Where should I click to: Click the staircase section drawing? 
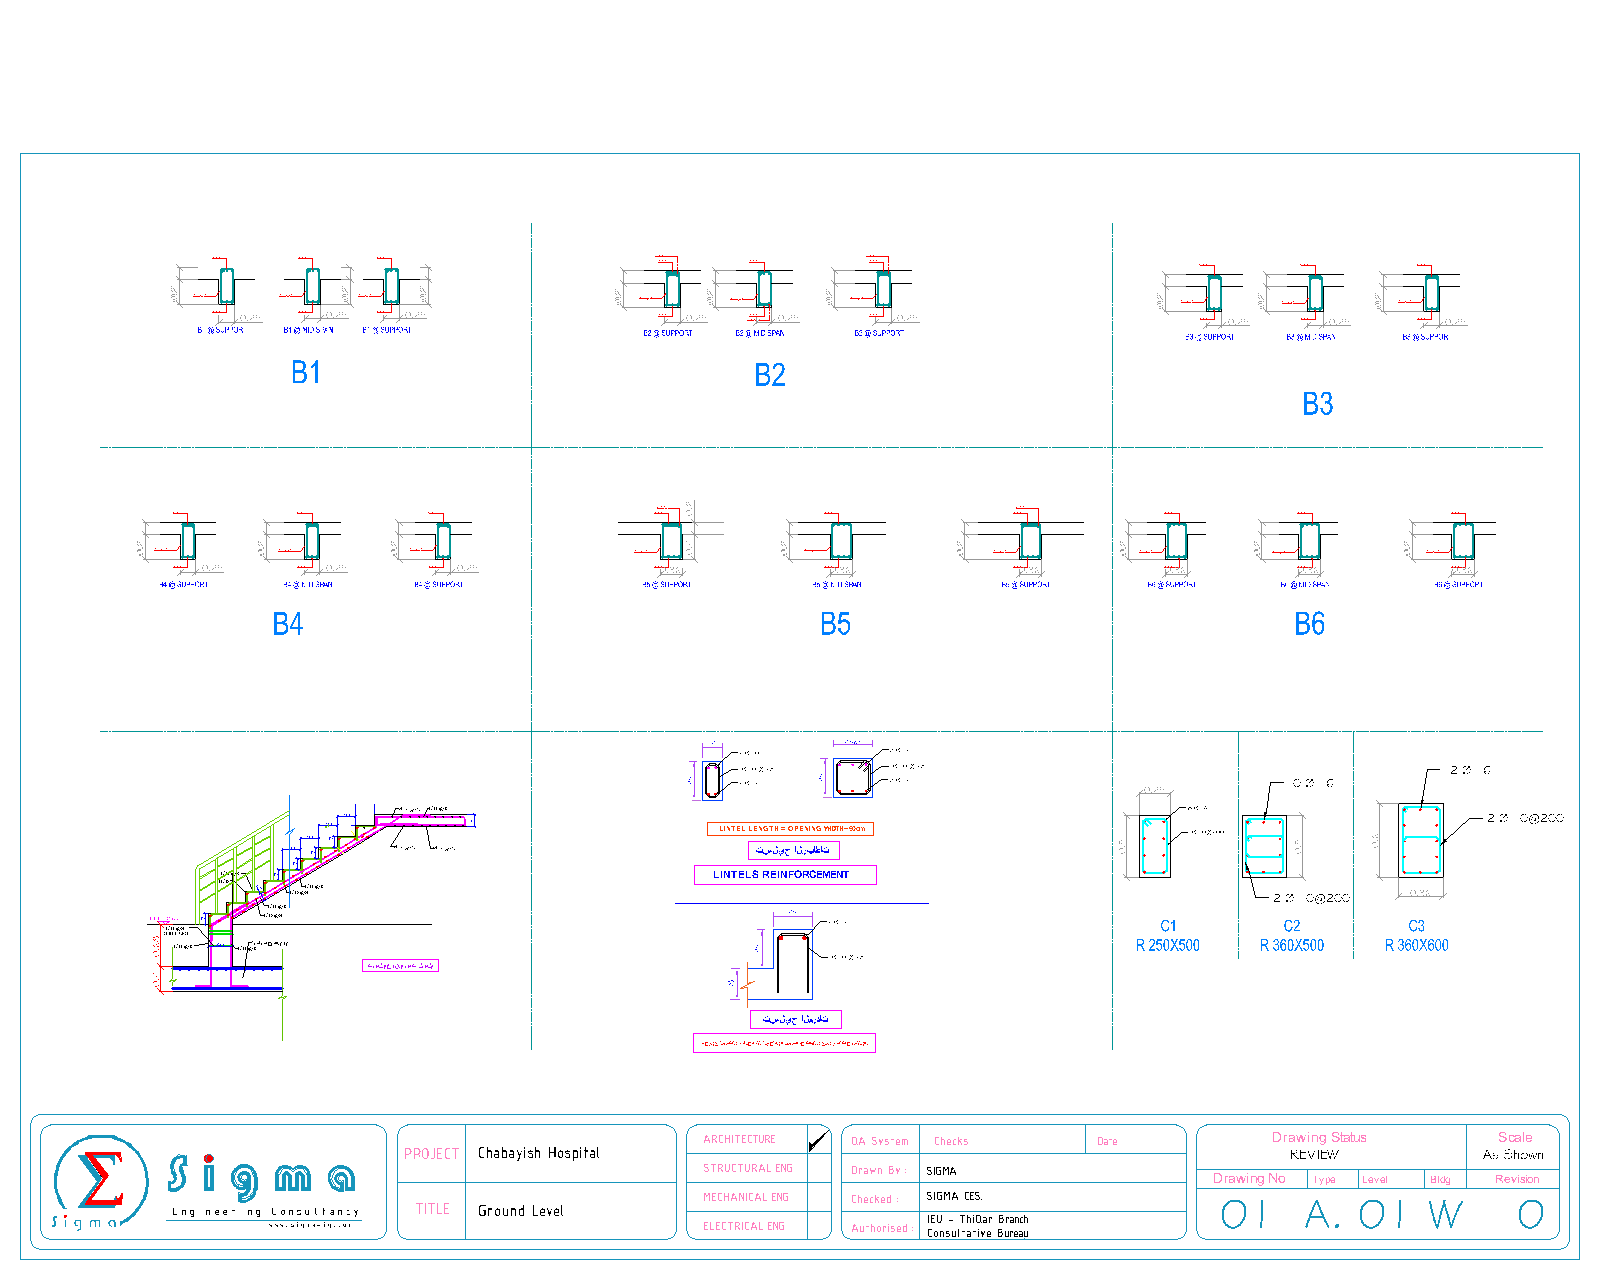pos(300,900)
